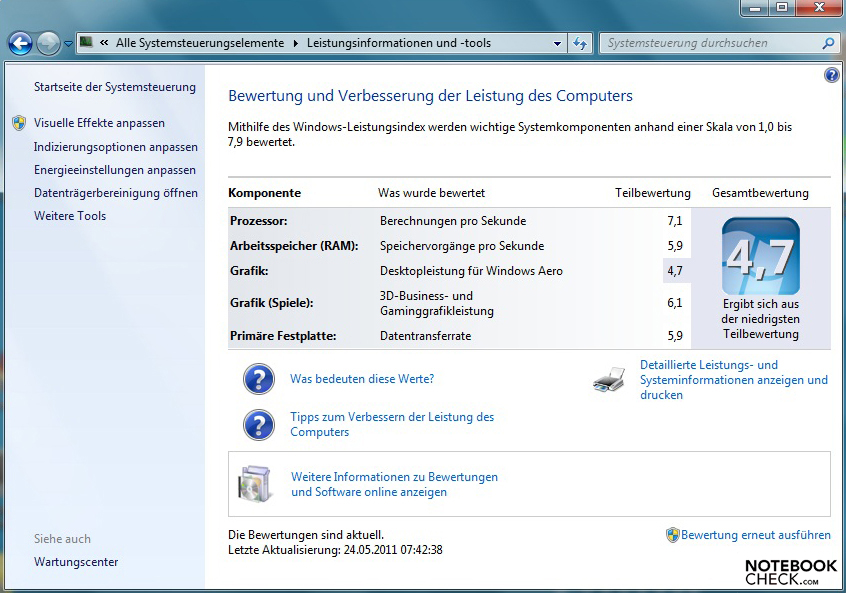Click the Control Panel icon in address bar

(86, 42)
